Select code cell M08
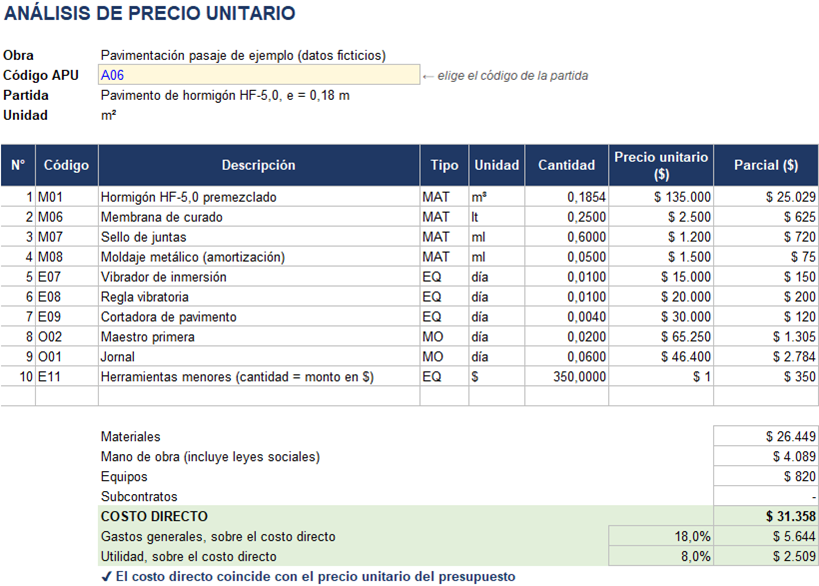Image resolution: width=819 pixels, height=586 pixels. tap(66, 256)
